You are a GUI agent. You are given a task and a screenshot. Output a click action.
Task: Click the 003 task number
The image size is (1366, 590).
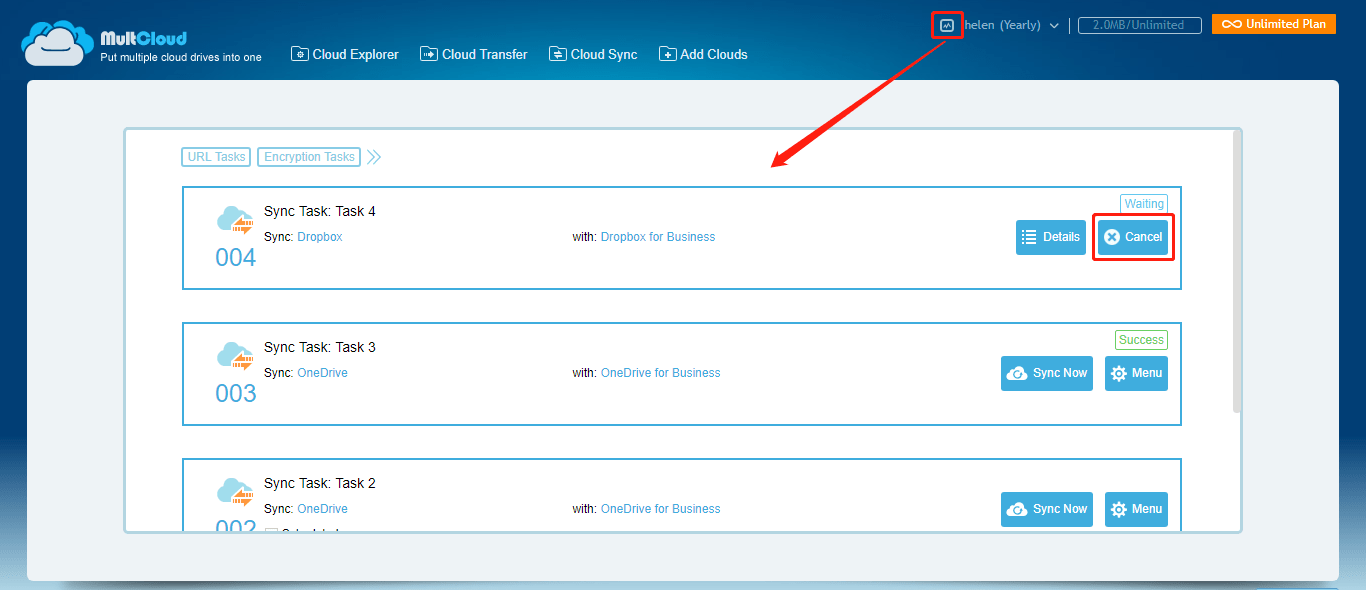[x=236, y=394]
